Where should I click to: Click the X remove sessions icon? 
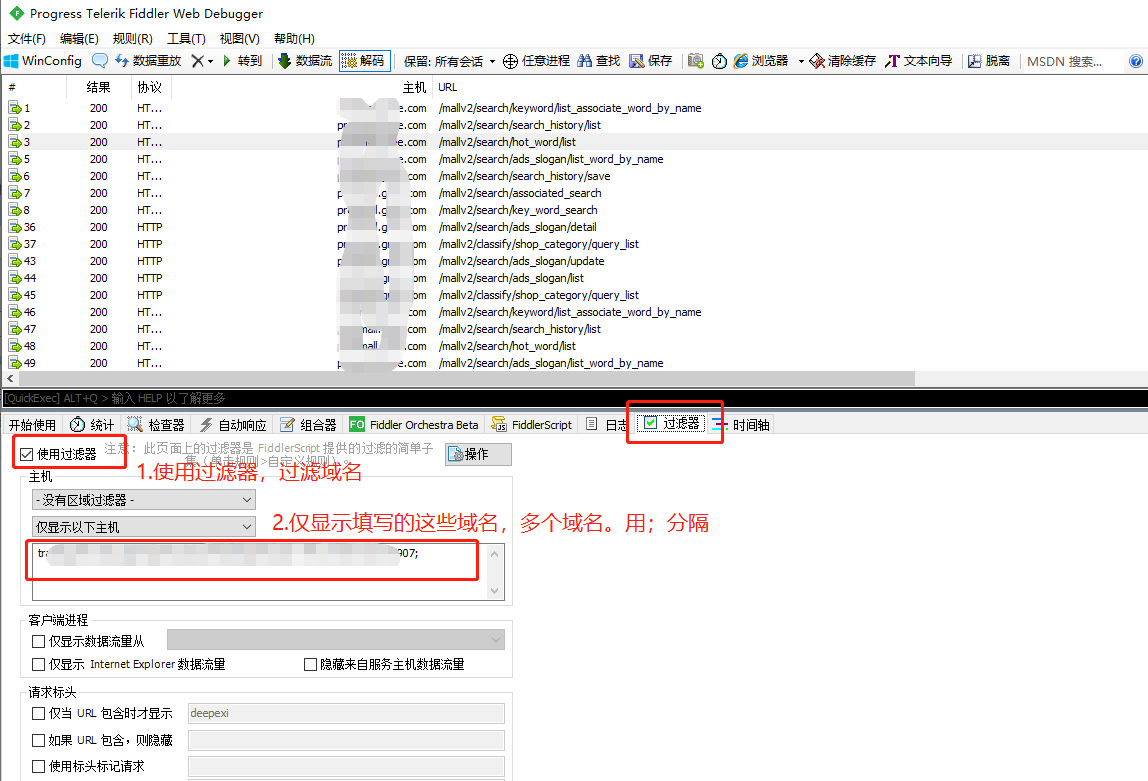[197, 61]
